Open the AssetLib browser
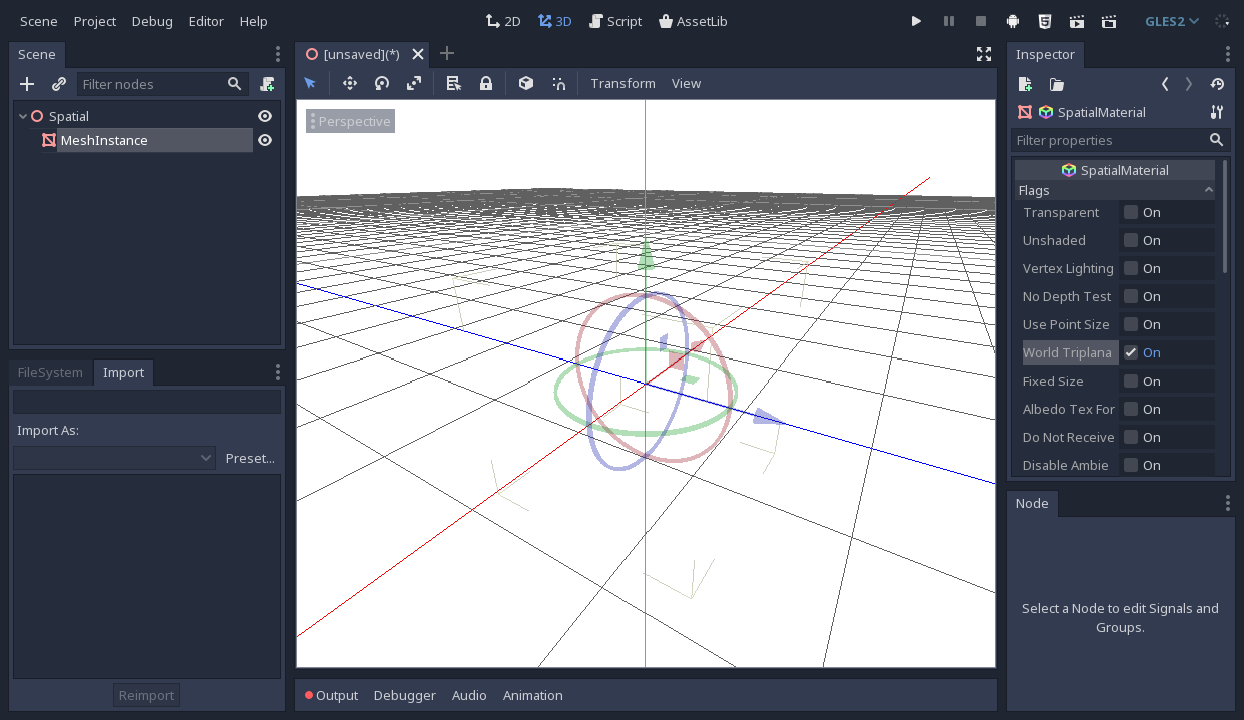The height and width of the screenshot is (720, 1244). [693, 20]
